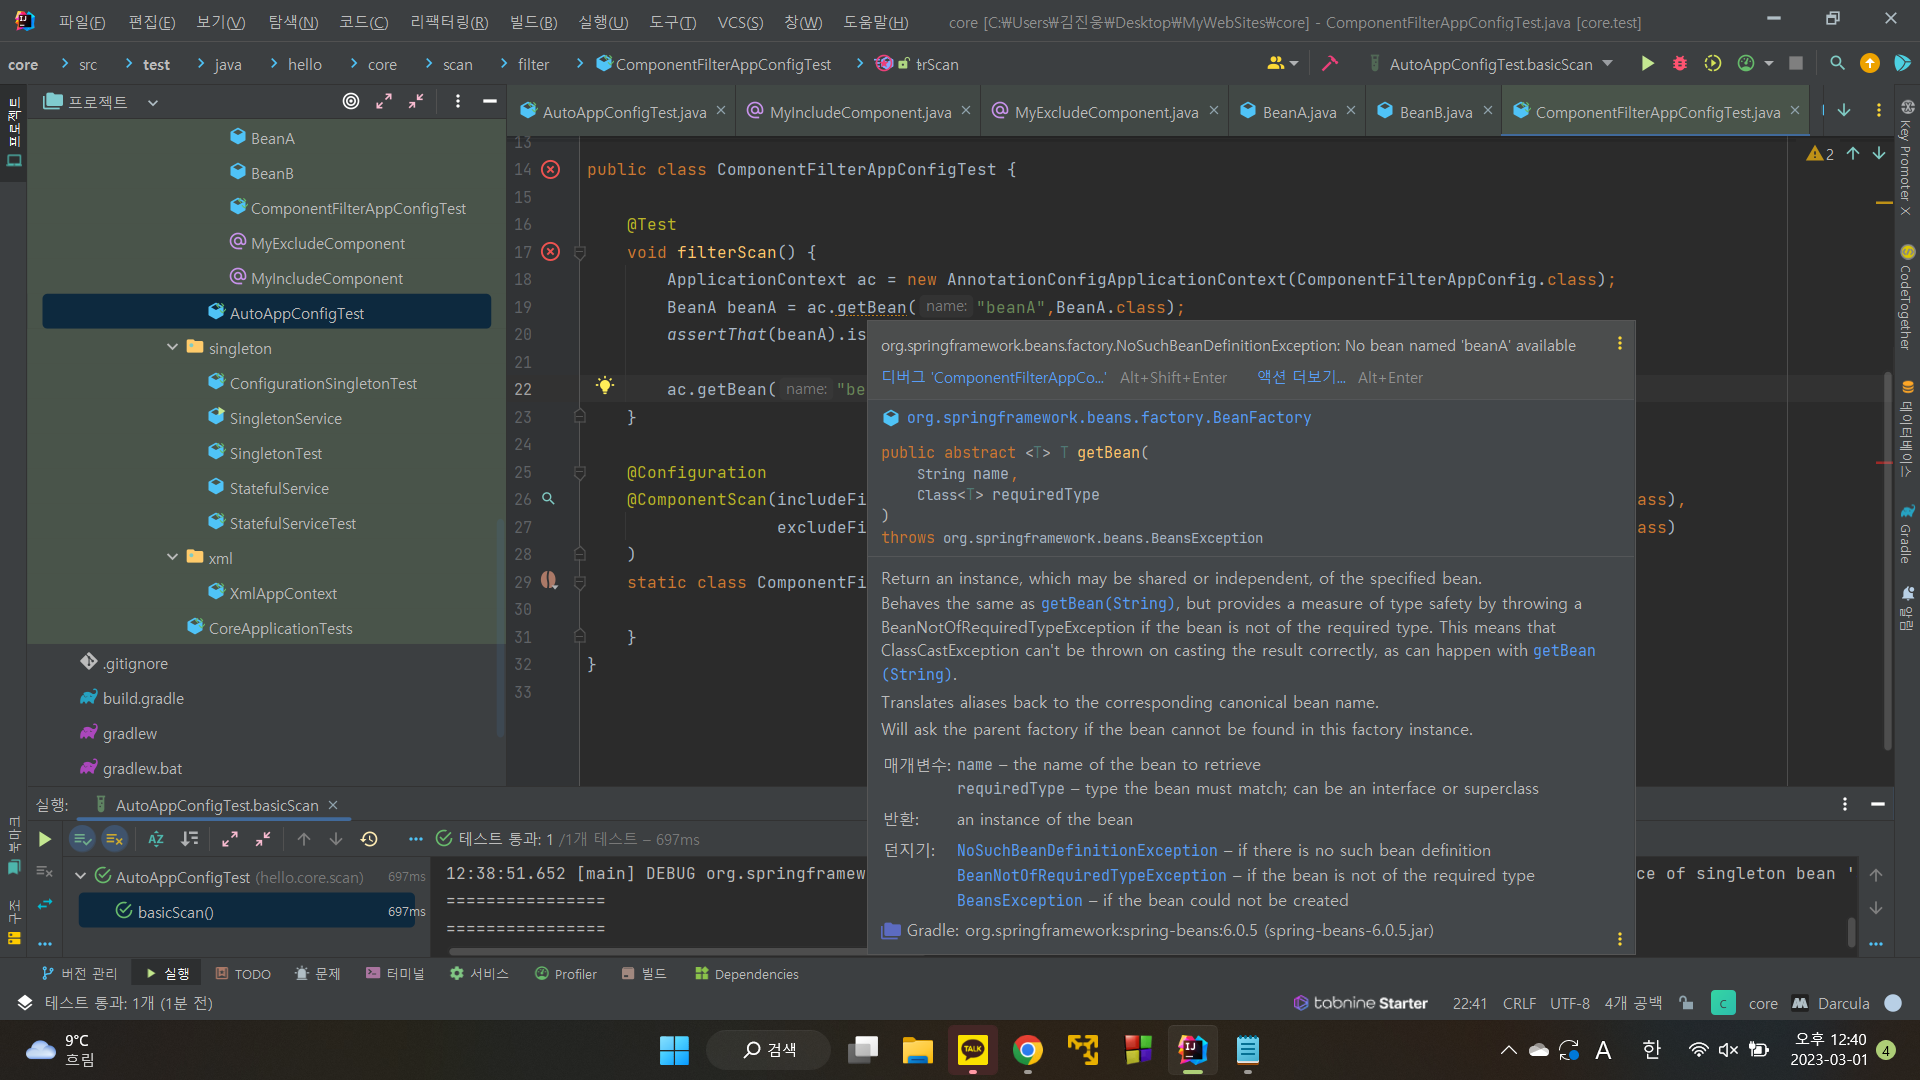This screenshot has height=1080, width=1920.
Task: Select CoreApplicationTests in project tree
Action: pyautogui.click(x=280, y=628)
